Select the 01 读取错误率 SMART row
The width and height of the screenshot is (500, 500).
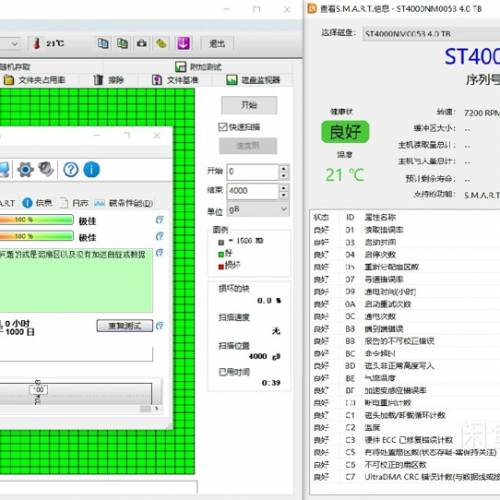point(405,230)
